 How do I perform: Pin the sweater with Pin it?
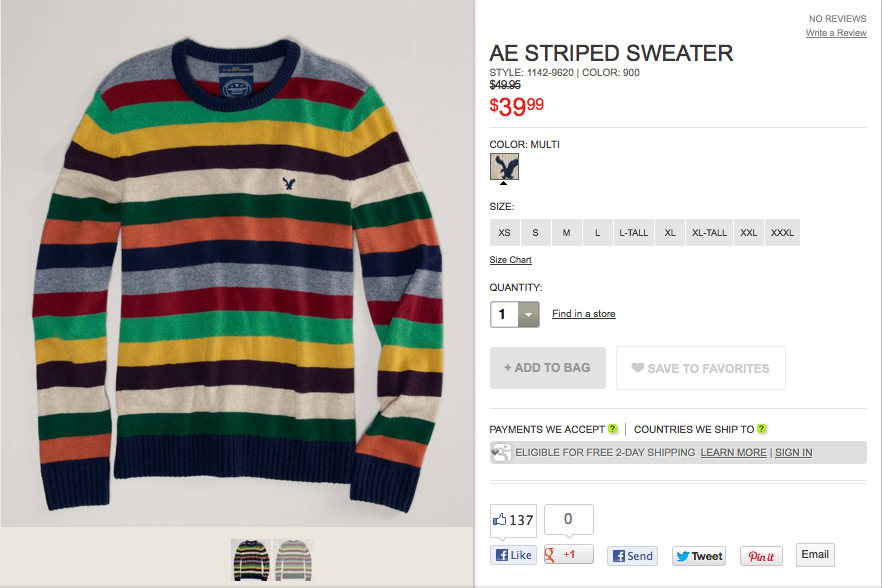point(761,556)
